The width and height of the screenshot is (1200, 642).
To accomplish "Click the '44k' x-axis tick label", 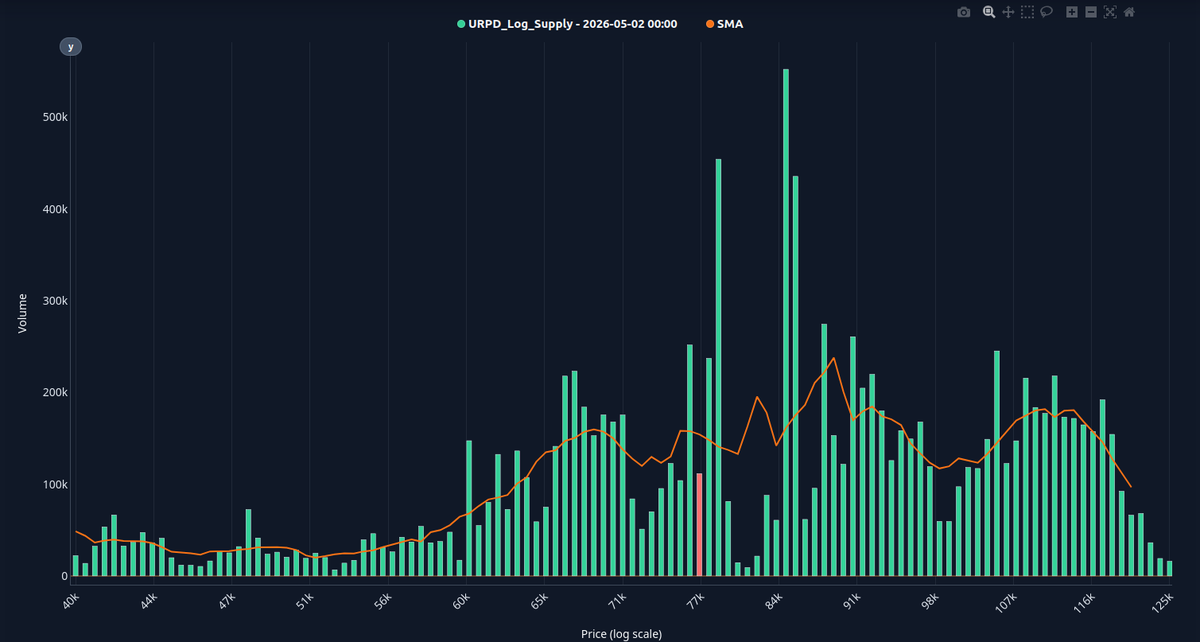I will tap(147, 602).
